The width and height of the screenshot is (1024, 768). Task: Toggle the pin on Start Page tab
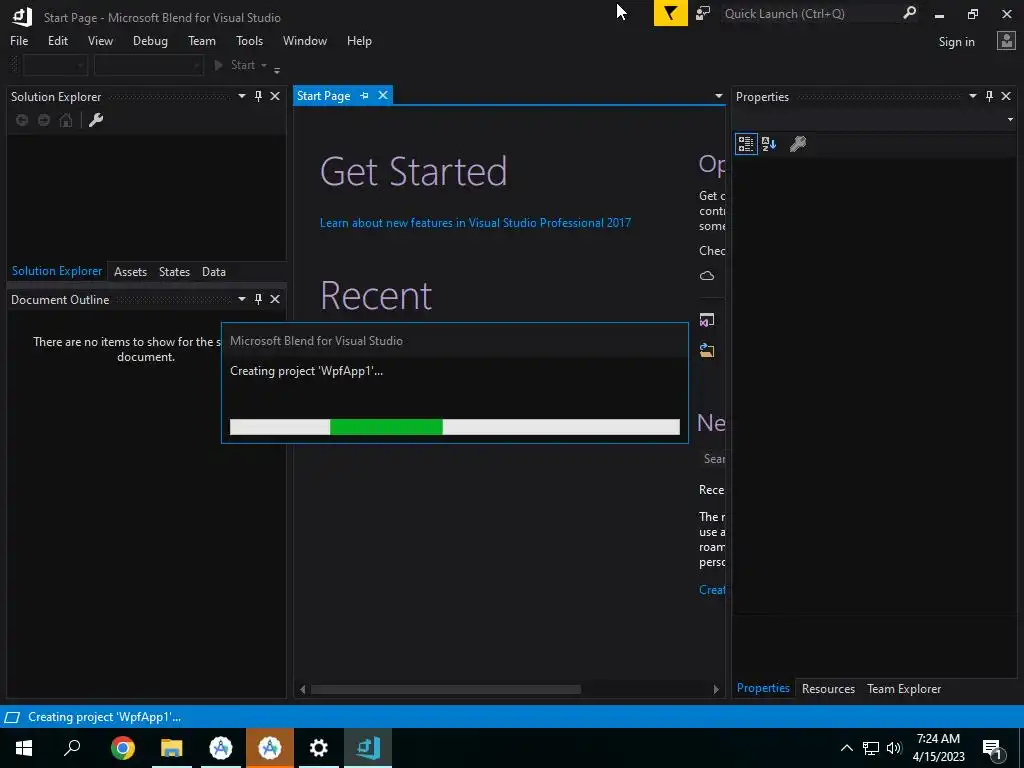(x=364, y=95)
